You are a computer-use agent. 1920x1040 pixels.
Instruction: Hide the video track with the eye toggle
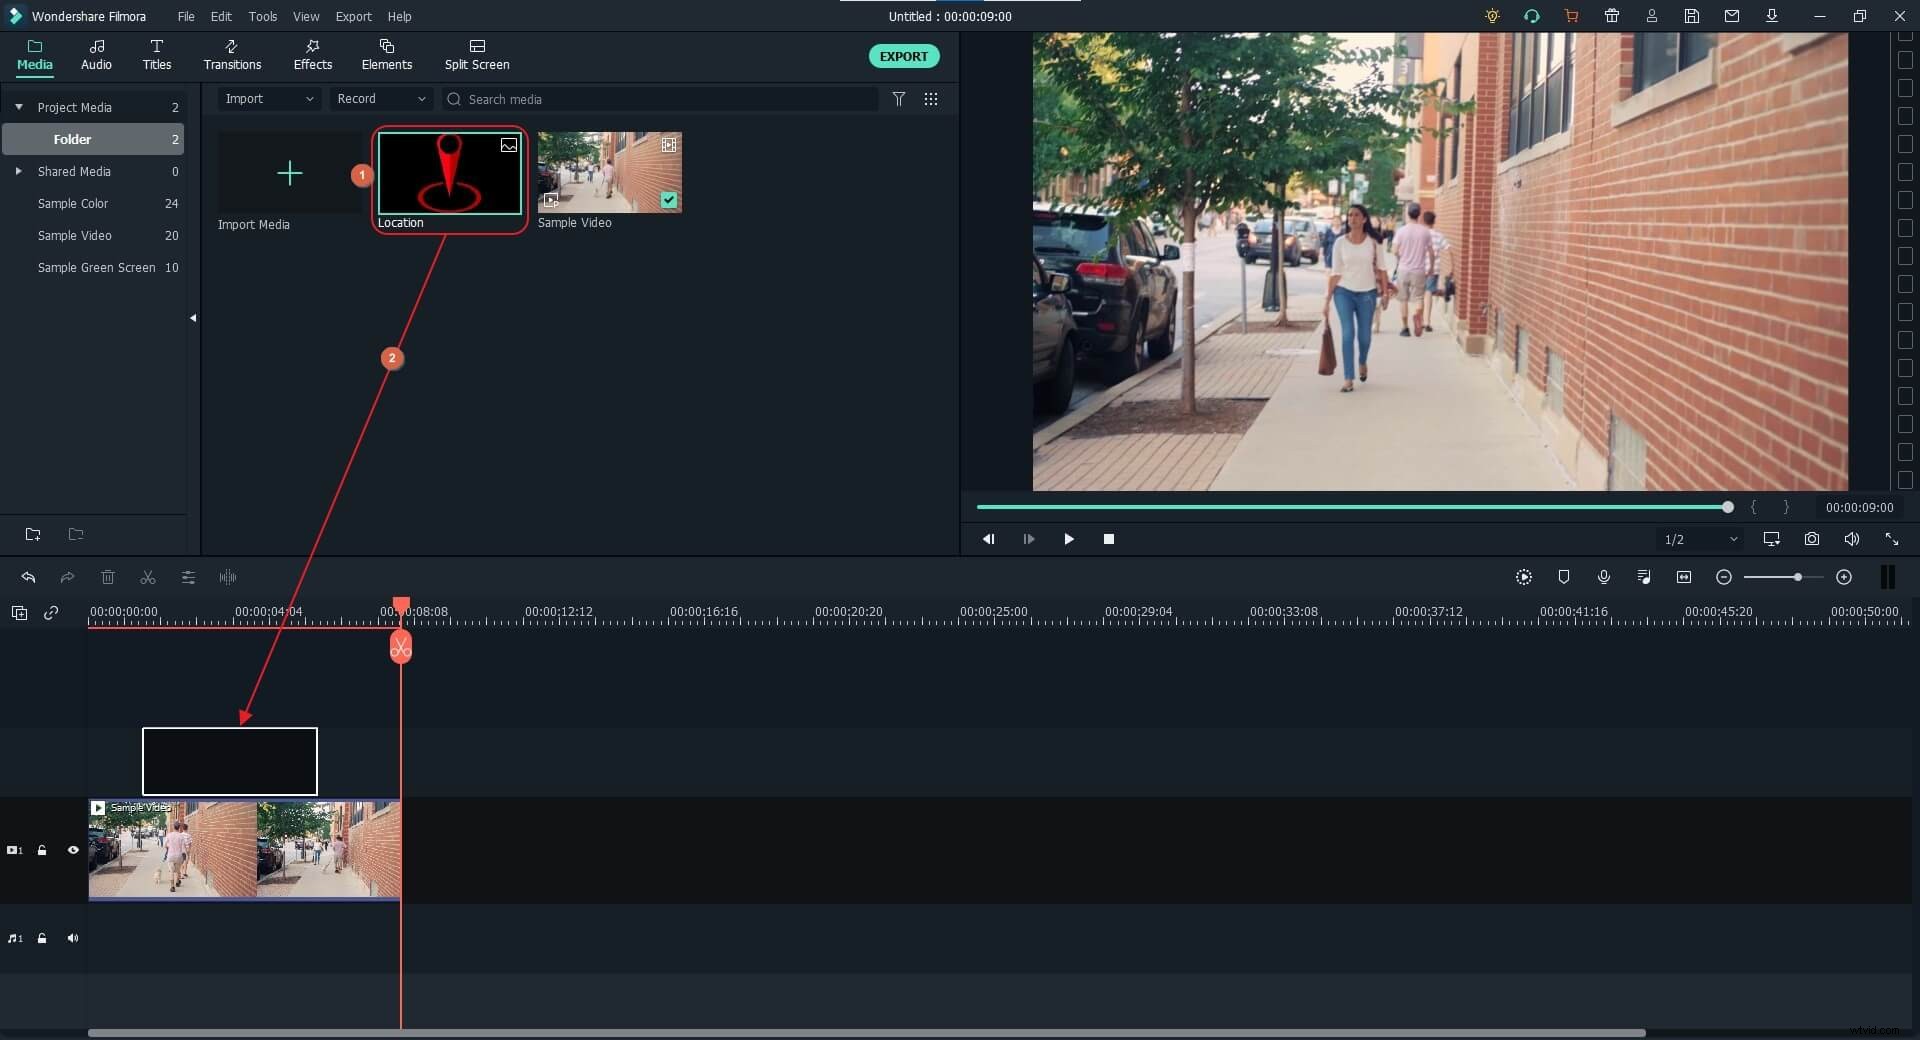(73, 850)
